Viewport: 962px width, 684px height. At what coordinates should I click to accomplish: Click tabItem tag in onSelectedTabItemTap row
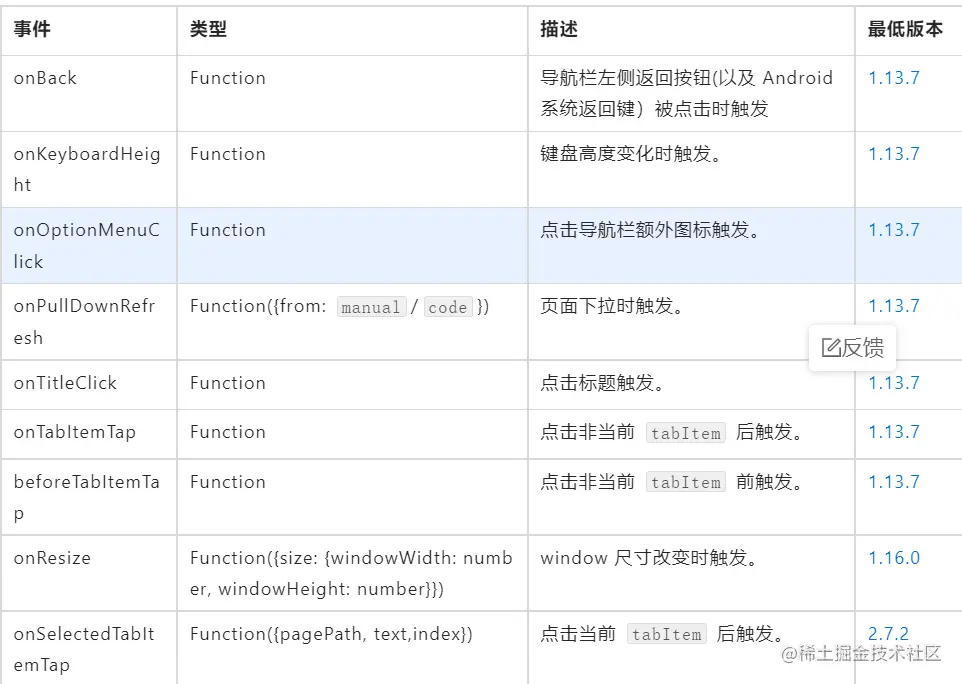click(666, 635)
